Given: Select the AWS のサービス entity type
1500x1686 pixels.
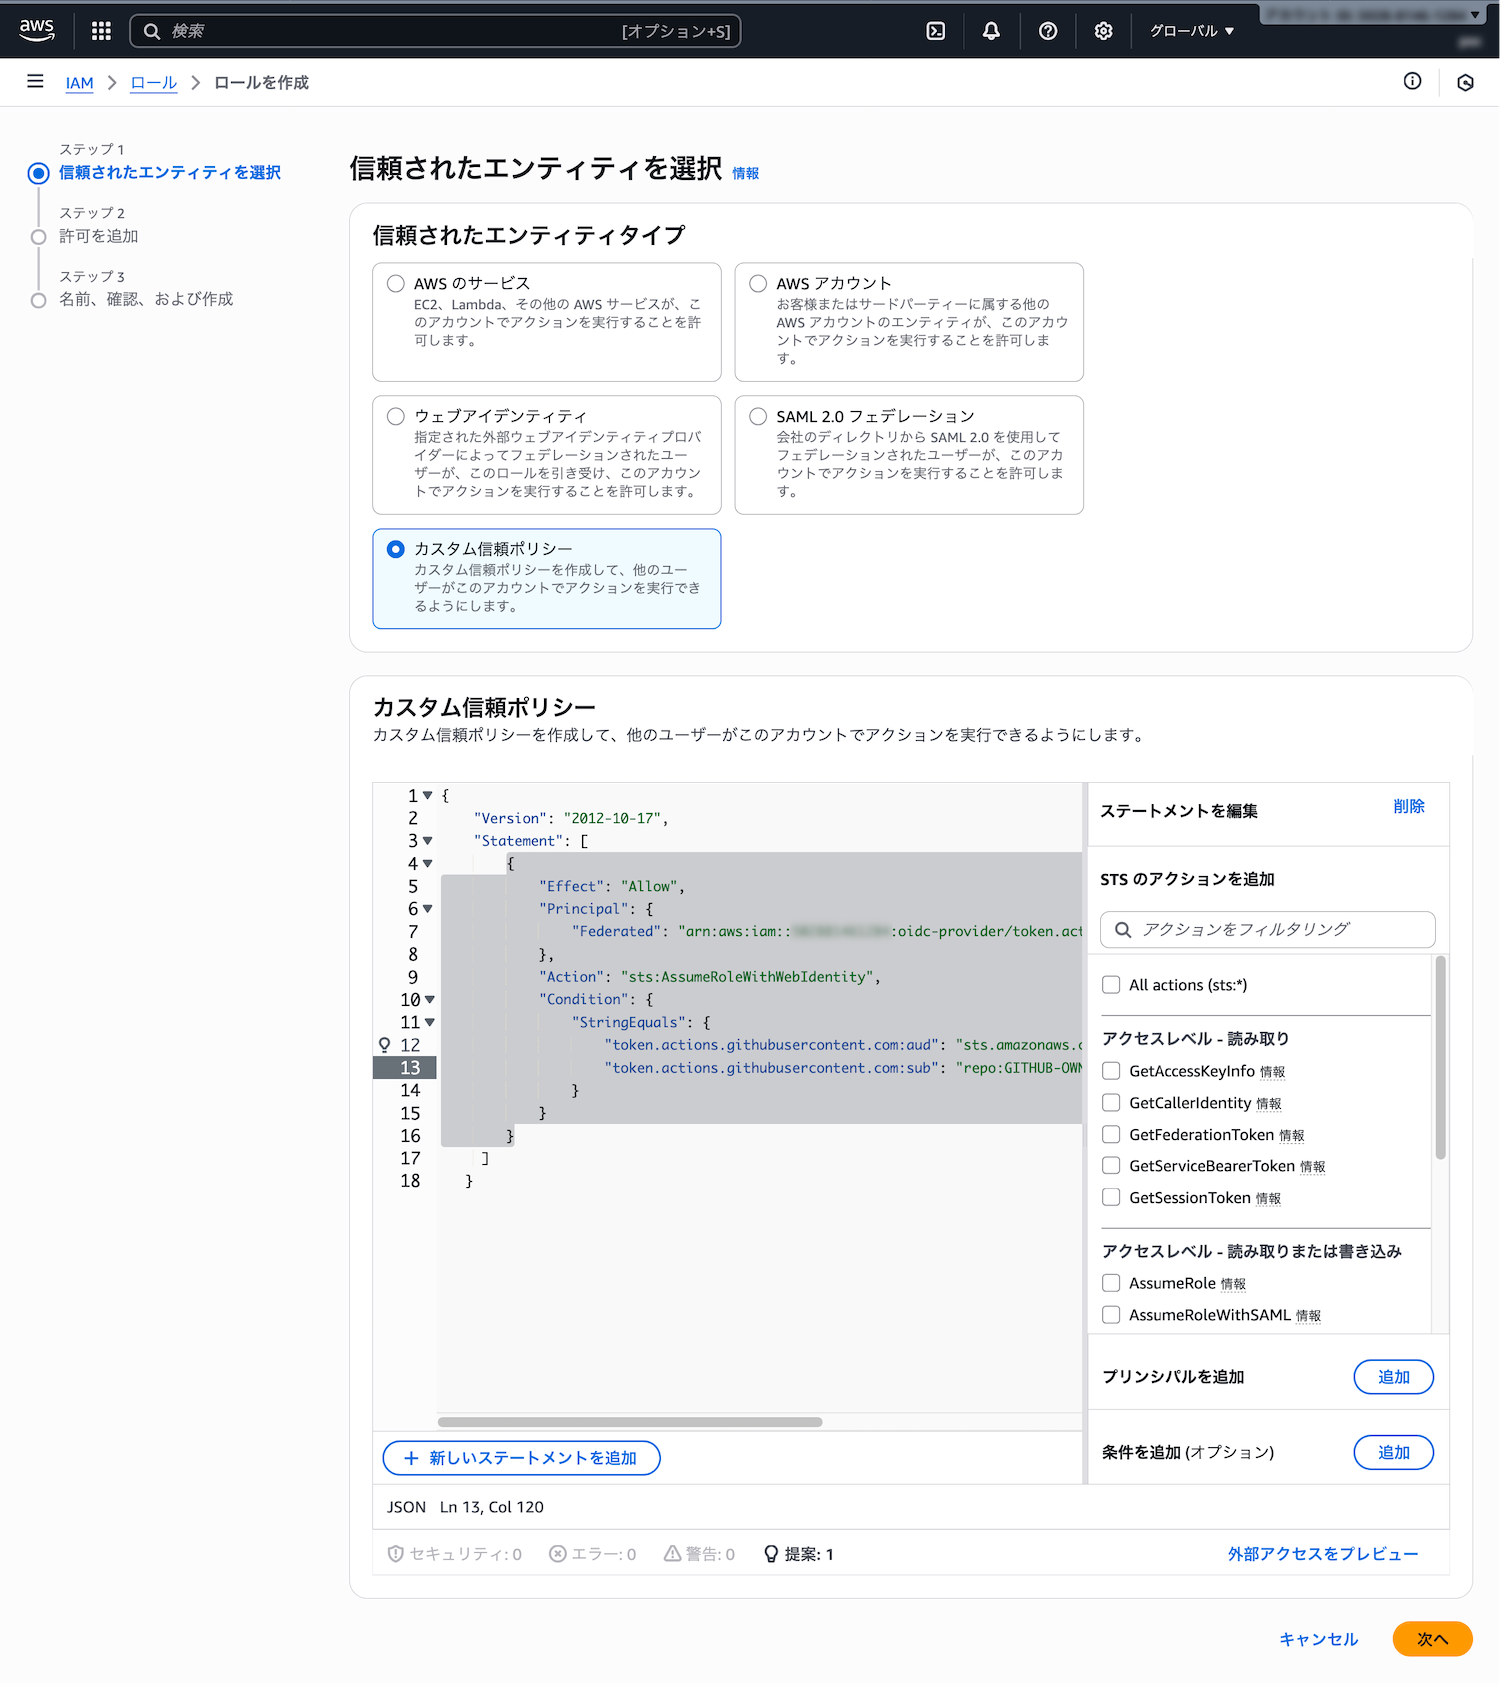Looking at the screenshot, I should (x=396, y=284).
